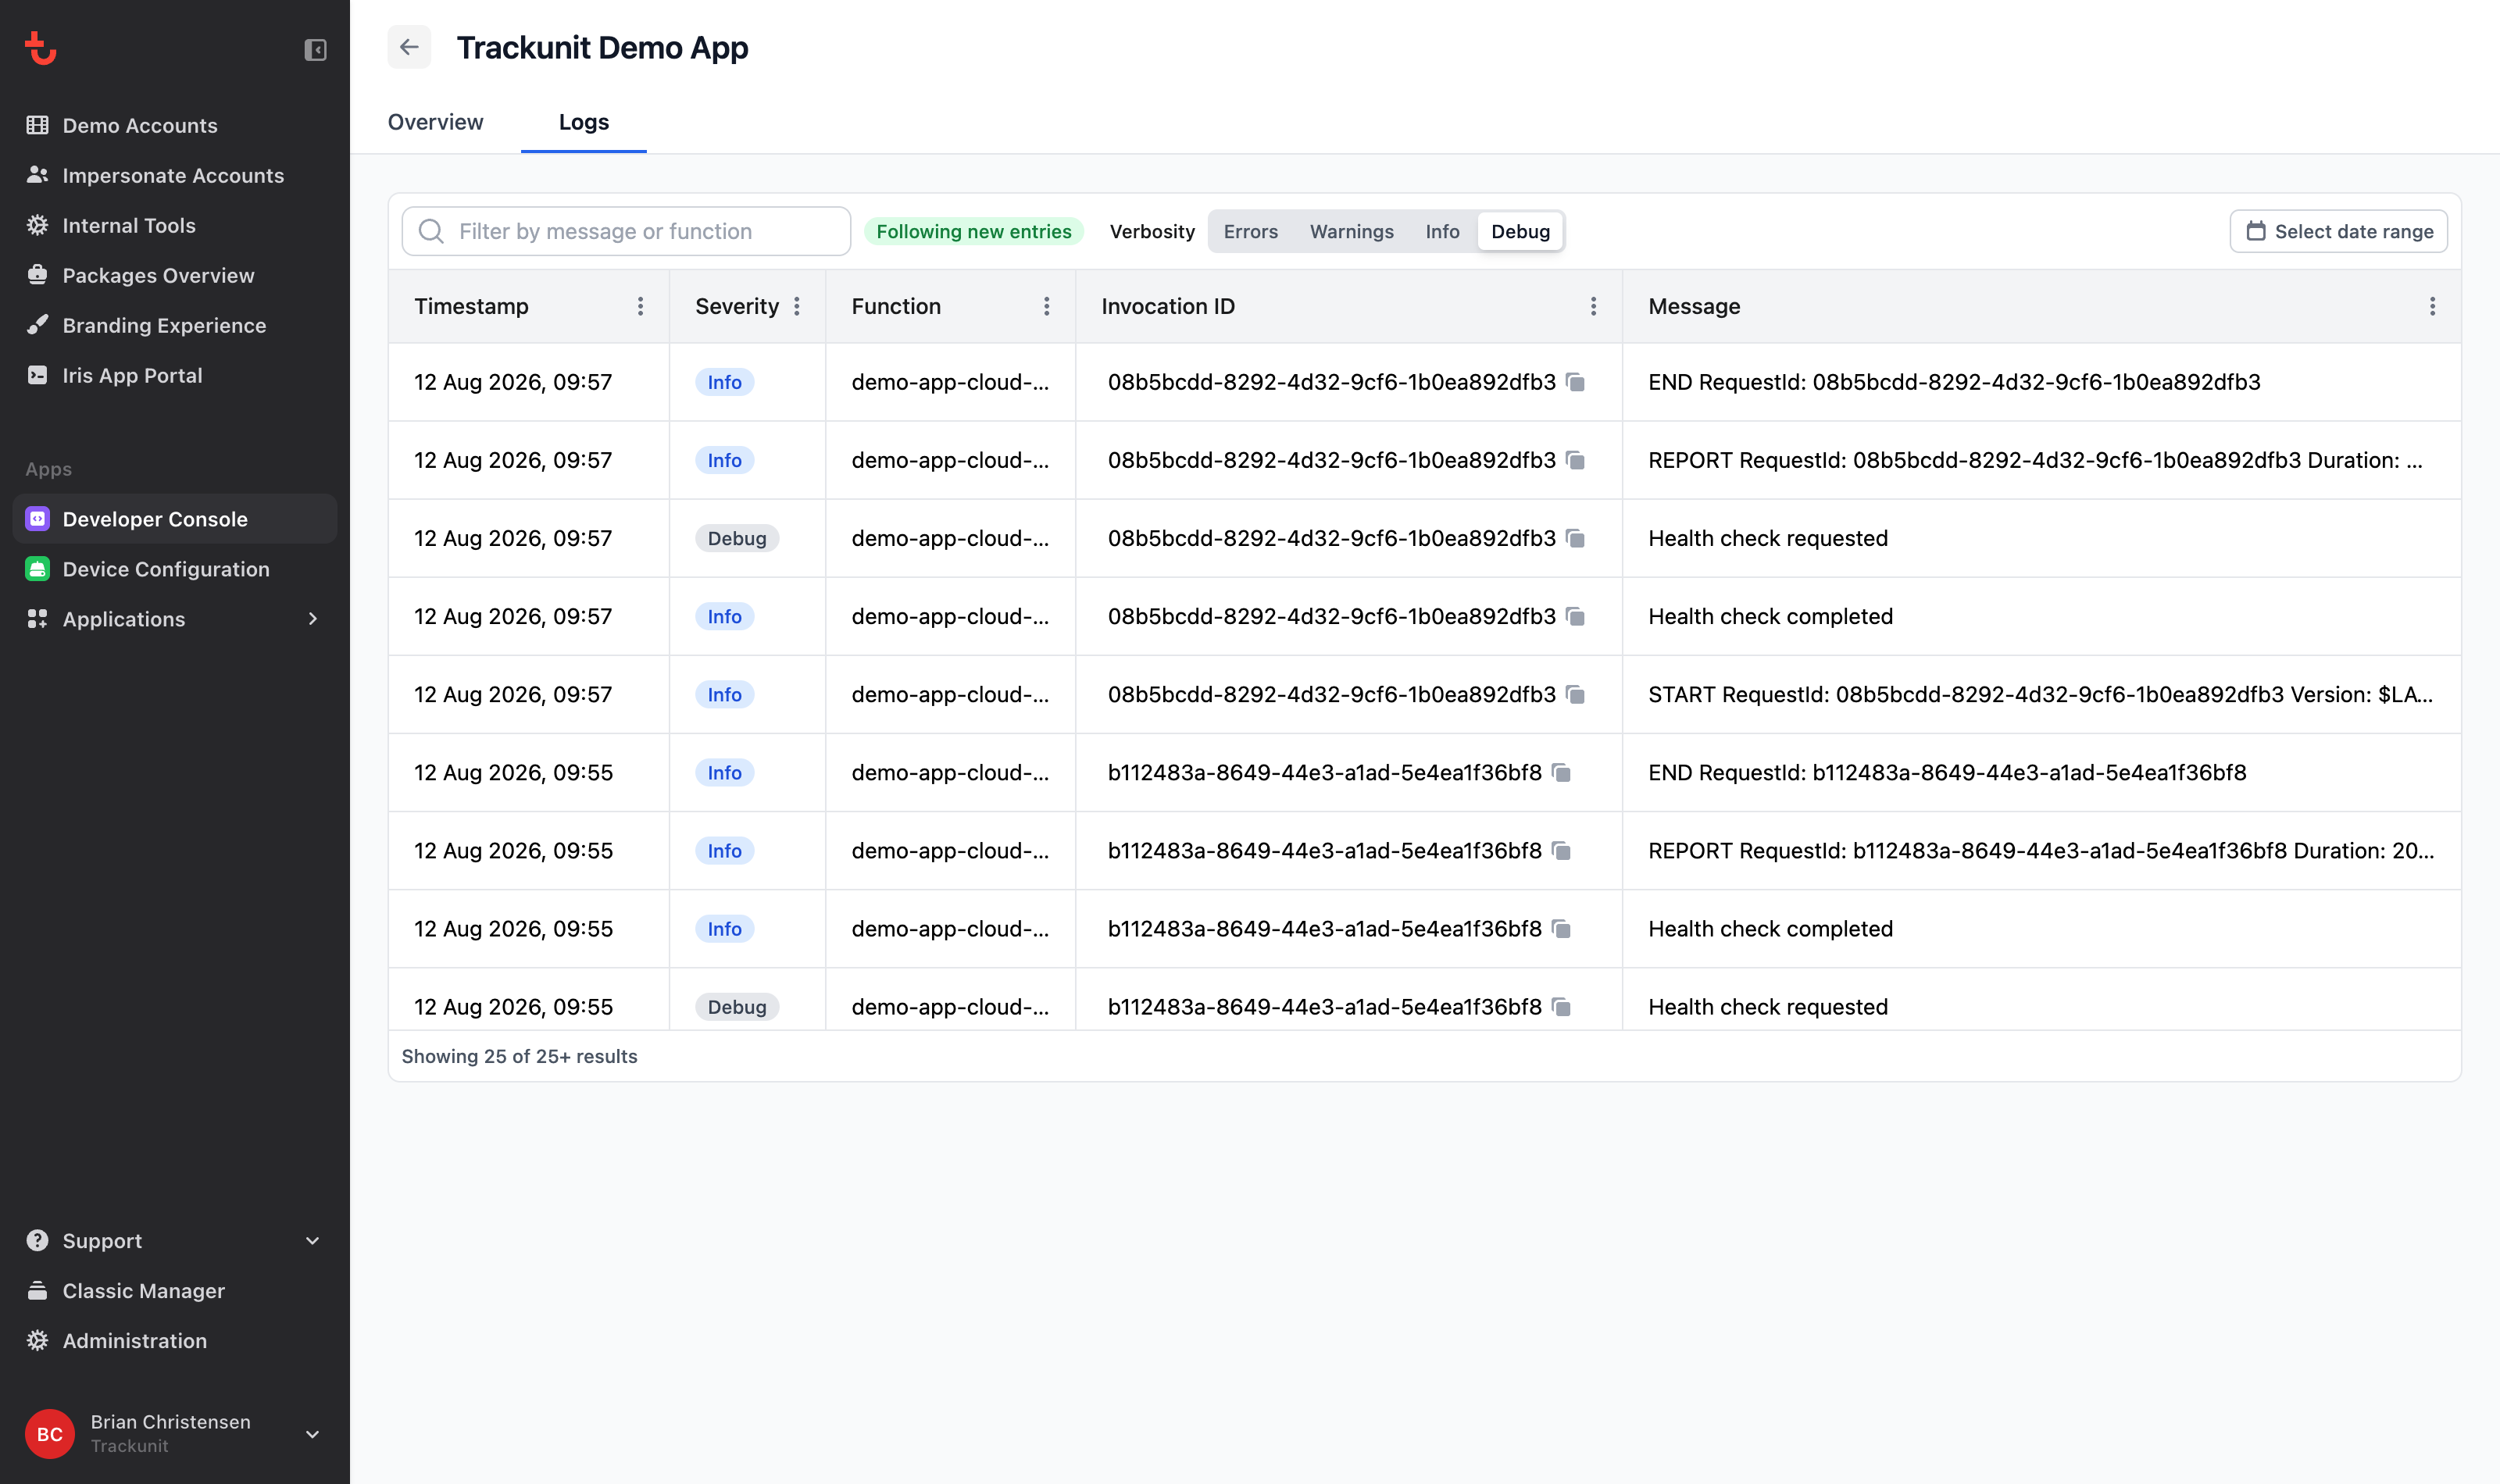Copy invocation ID of REPORT b112483a row
Screen dimensions: 2500x1484
(x=1562, y=850)
